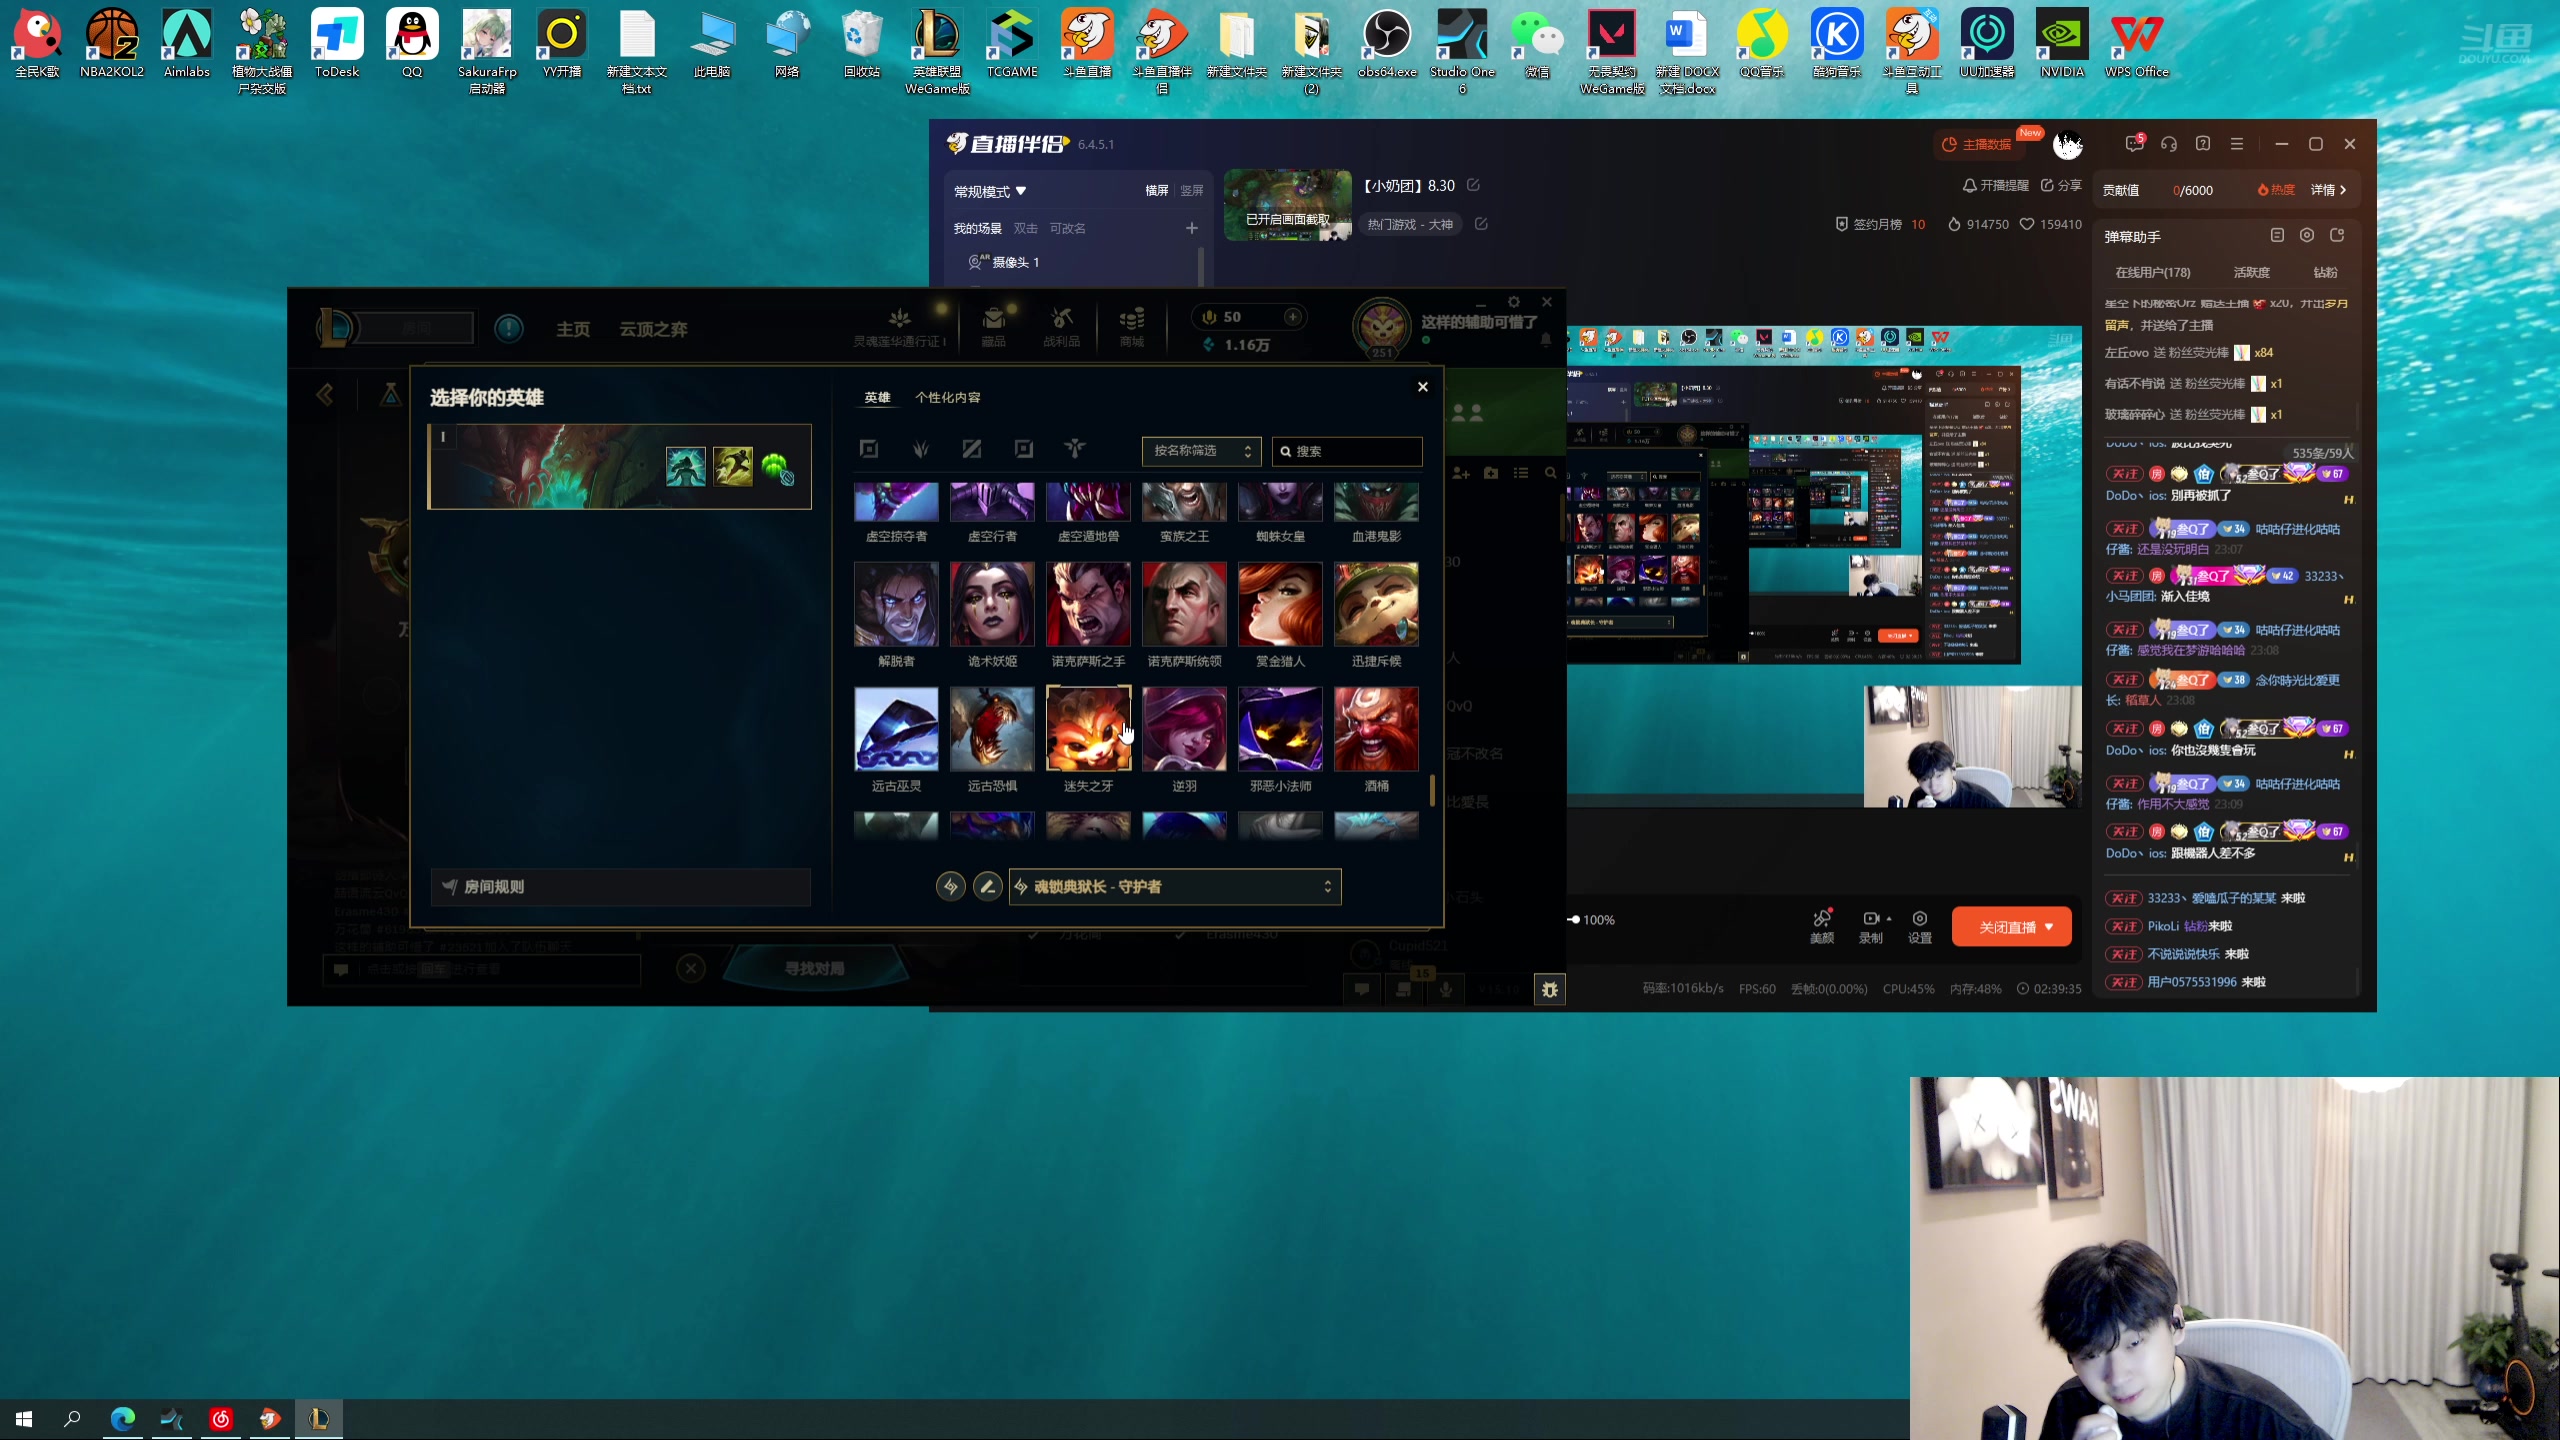Switch to the 在线用户(178) tab
Image resolution: width=2560 pixels, height=1440 pixels.
[x=2152, y=272]
